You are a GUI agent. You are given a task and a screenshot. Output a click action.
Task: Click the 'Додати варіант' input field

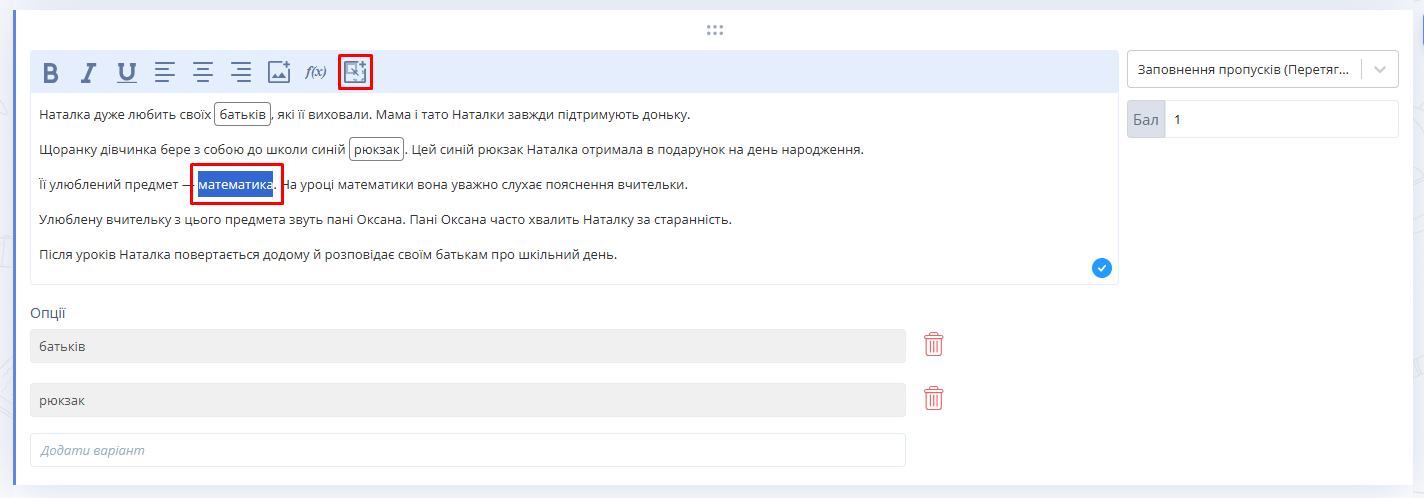point(467,450)
